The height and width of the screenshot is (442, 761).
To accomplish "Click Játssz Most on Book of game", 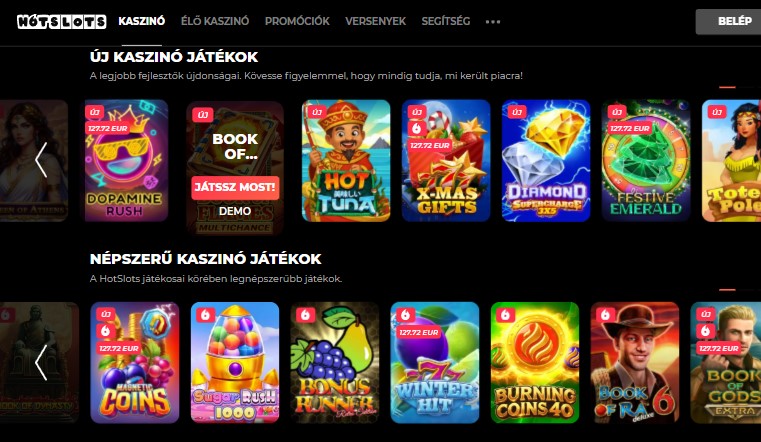I will point(235,187).
